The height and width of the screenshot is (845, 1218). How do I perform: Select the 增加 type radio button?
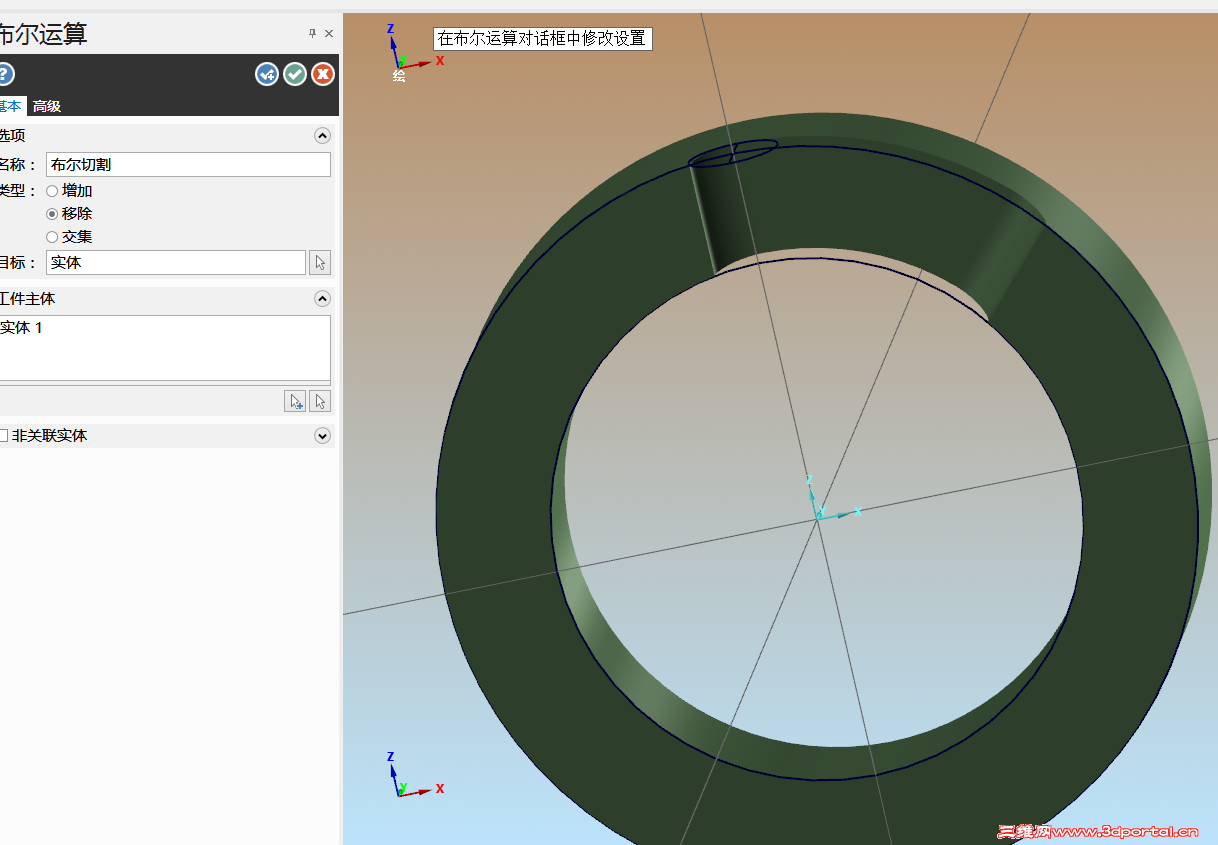[x=52, y=191]
